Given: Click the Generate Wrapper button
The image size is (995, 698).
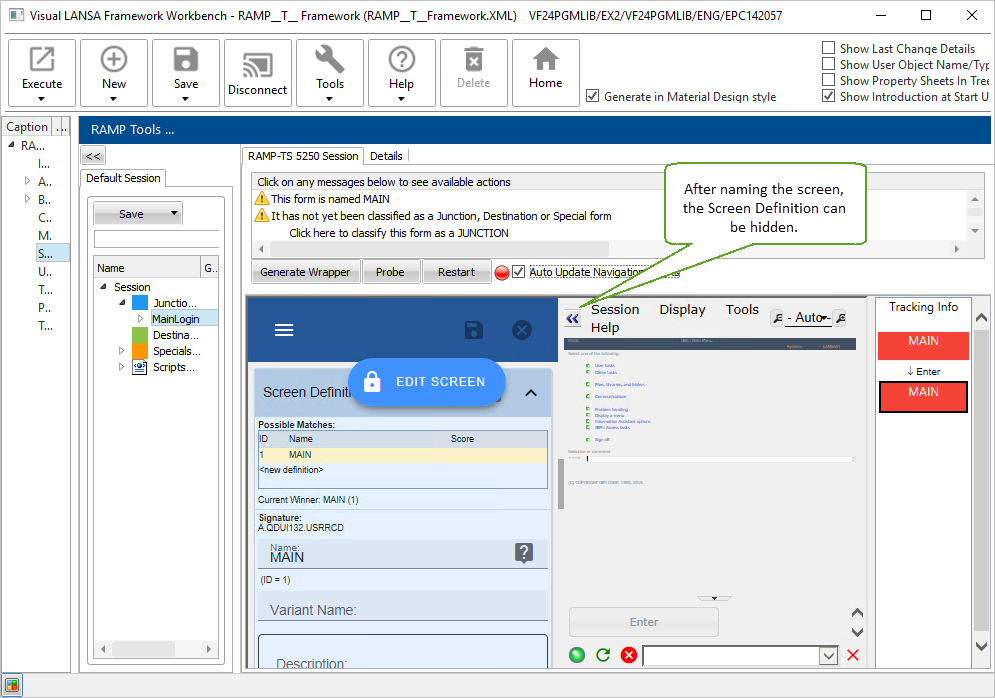Looking at the screenshot, I should (305, 272).
